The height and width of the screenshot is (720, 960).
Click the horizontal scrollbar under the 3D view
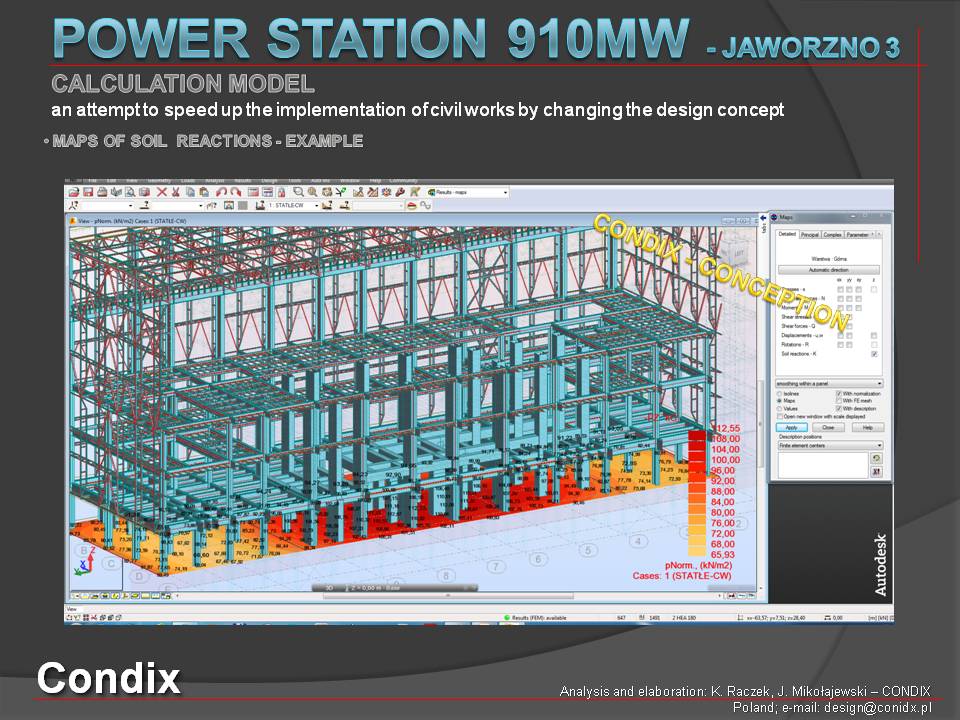pos(448,595)
